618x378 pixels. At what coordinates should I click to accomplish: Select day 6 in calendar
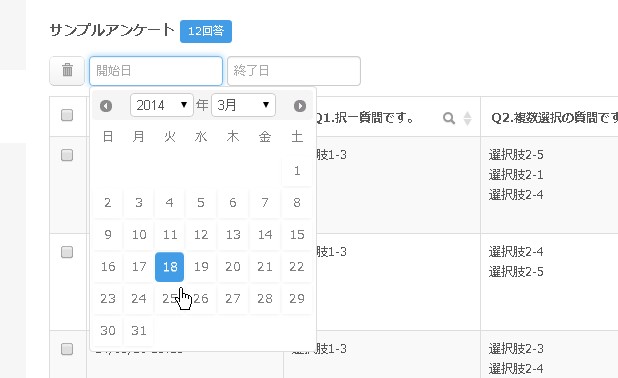pos(233,203)
